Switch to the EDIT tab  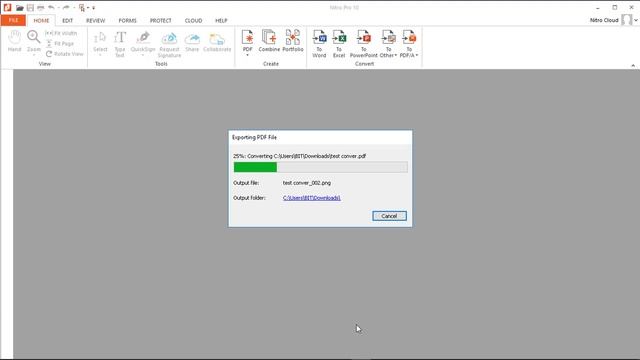coord(67,20)
